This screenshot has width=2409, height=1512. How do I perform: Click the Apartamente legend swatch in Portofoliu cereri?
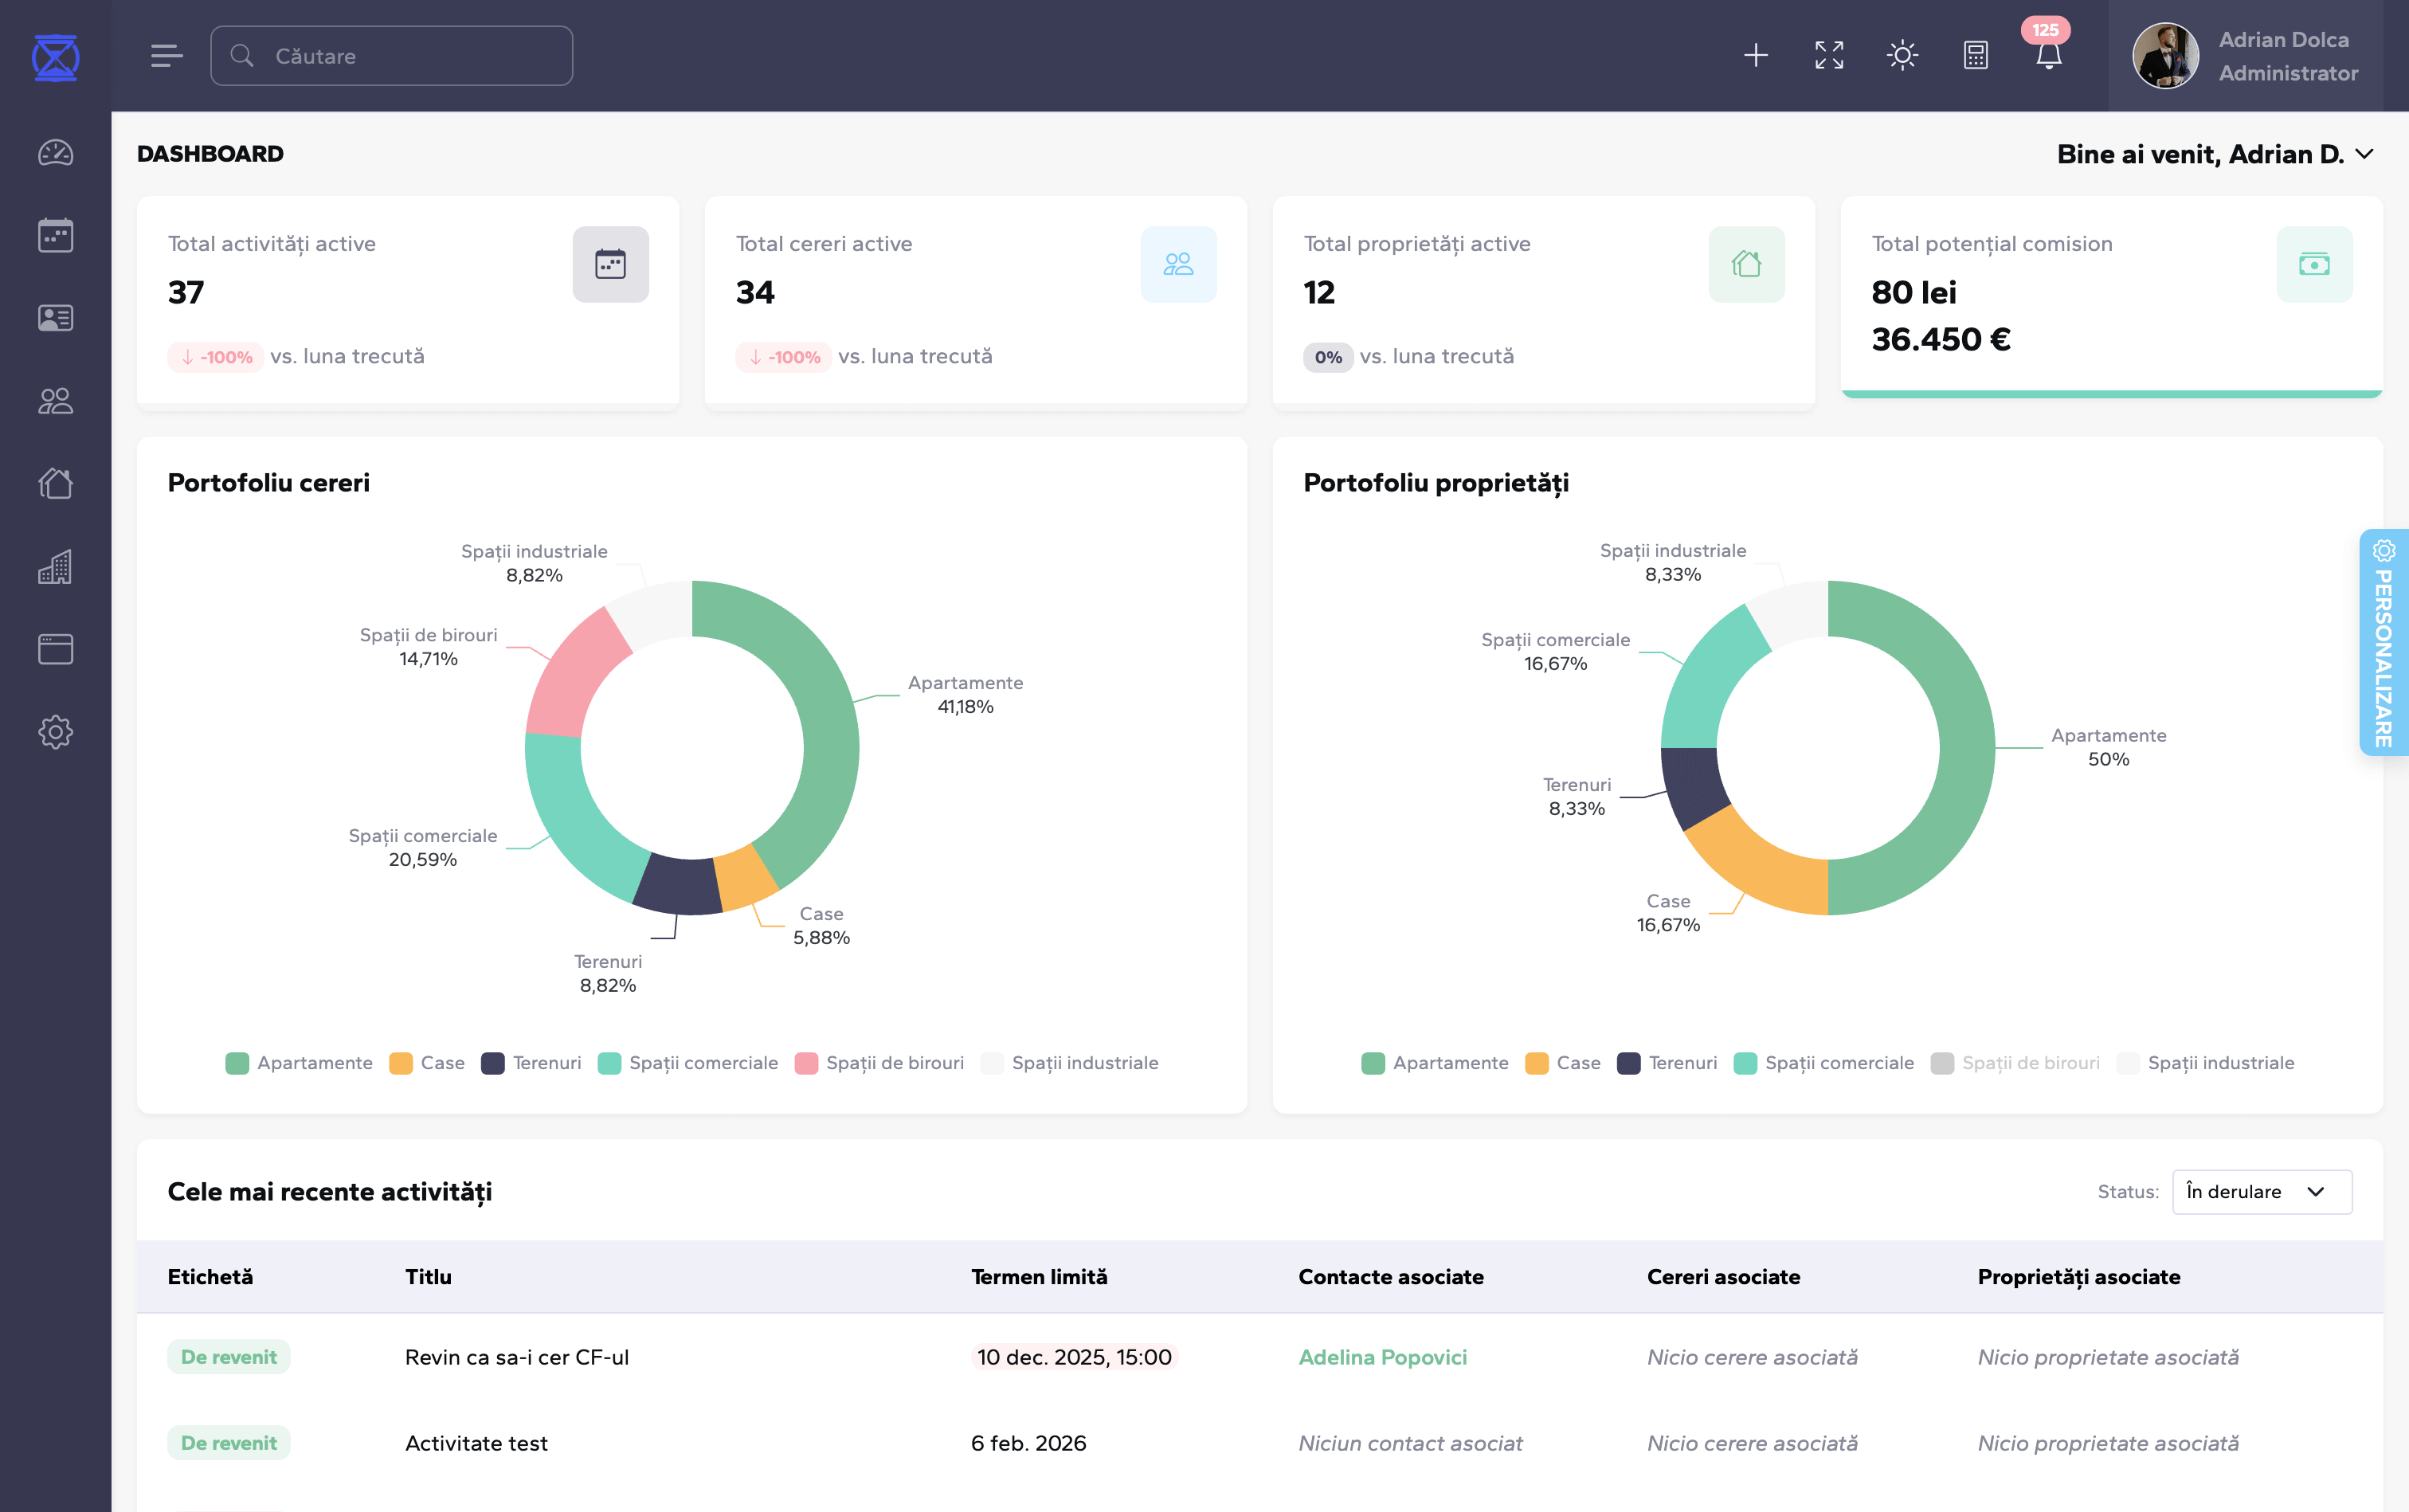point(237,1063)
